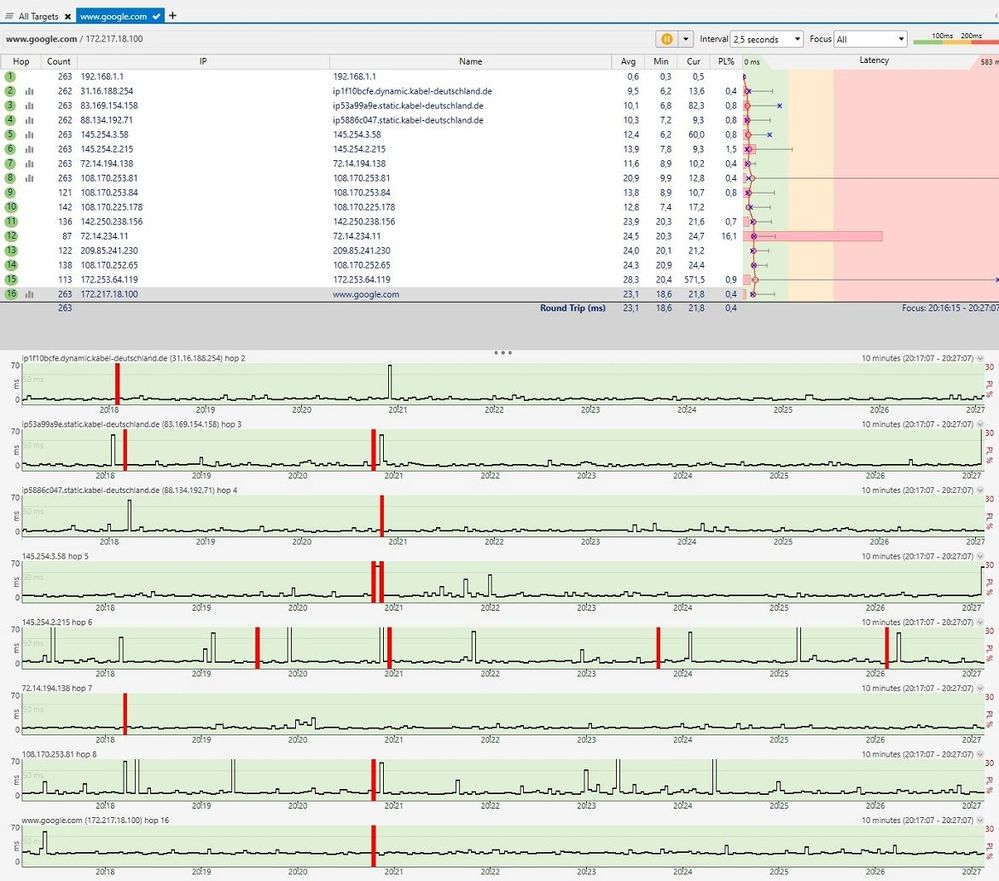Add a new target tab with plus
Image resolution: width=999 pixels, height=881 pixels.
173,16
